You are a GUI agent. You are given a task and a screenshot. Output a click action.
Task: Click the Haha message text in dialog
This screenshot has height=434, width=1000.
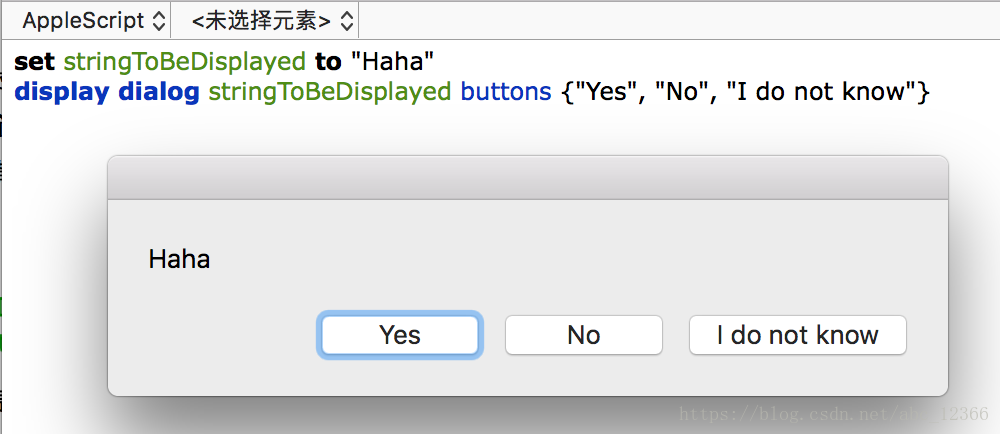179,259
